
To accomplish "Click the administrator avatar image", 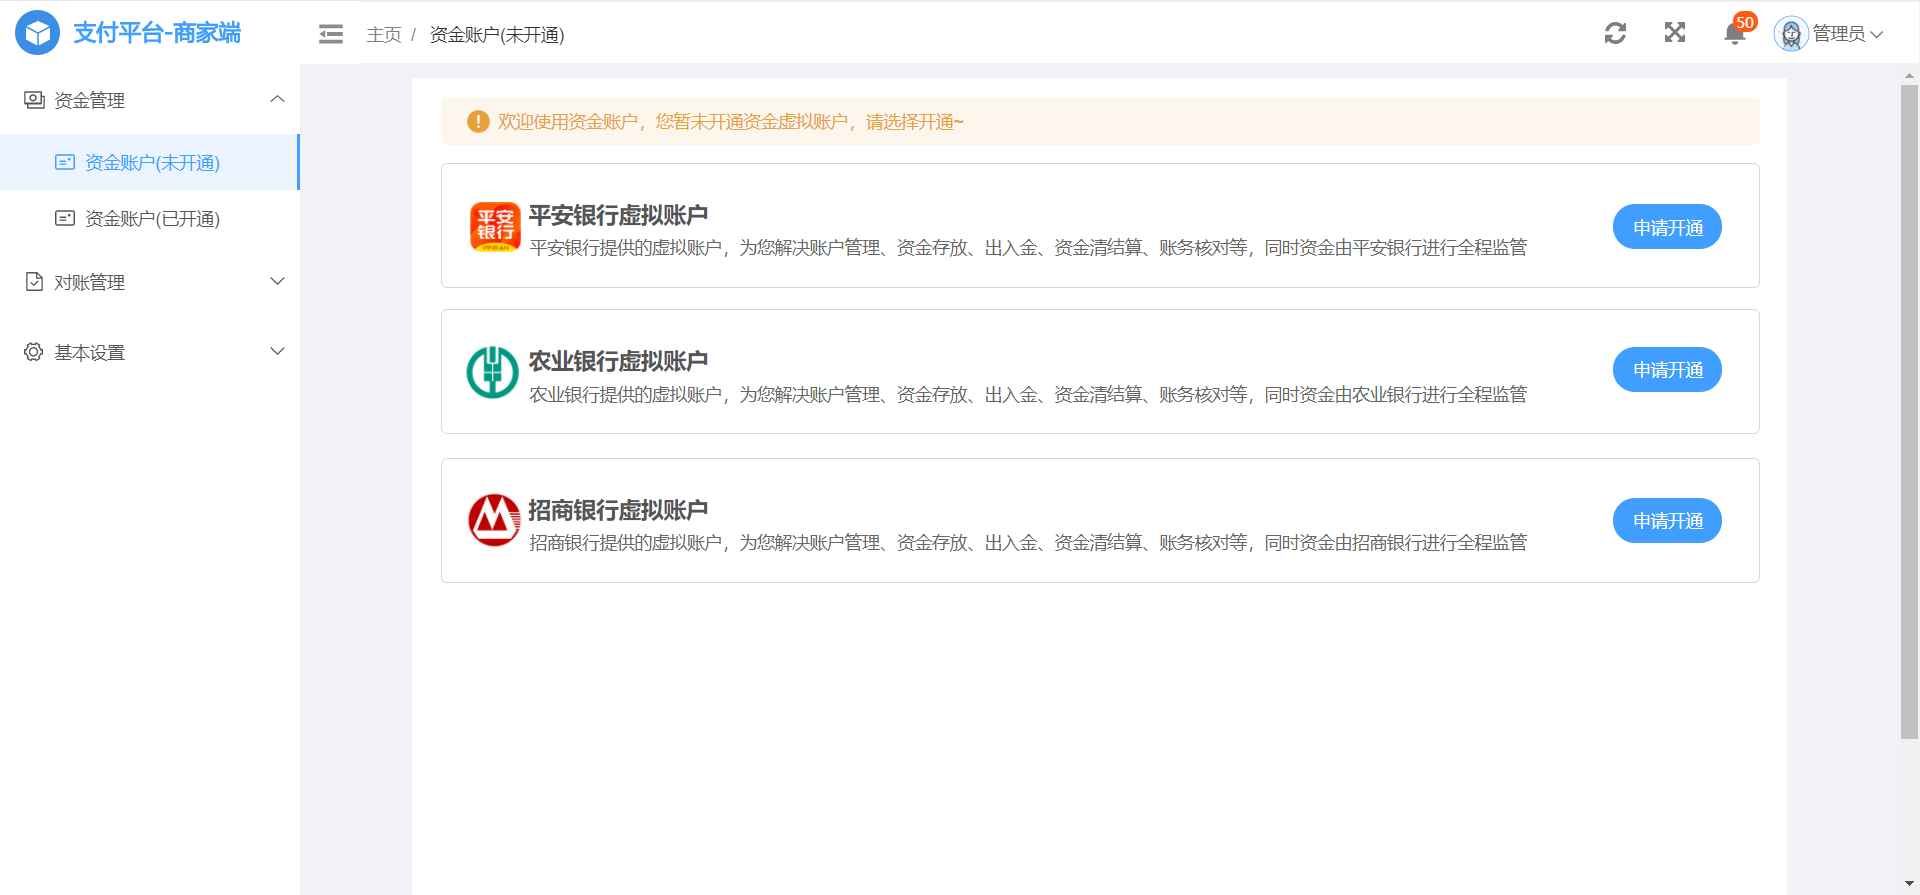I will pyautogui.click(x=1791, y=34).
